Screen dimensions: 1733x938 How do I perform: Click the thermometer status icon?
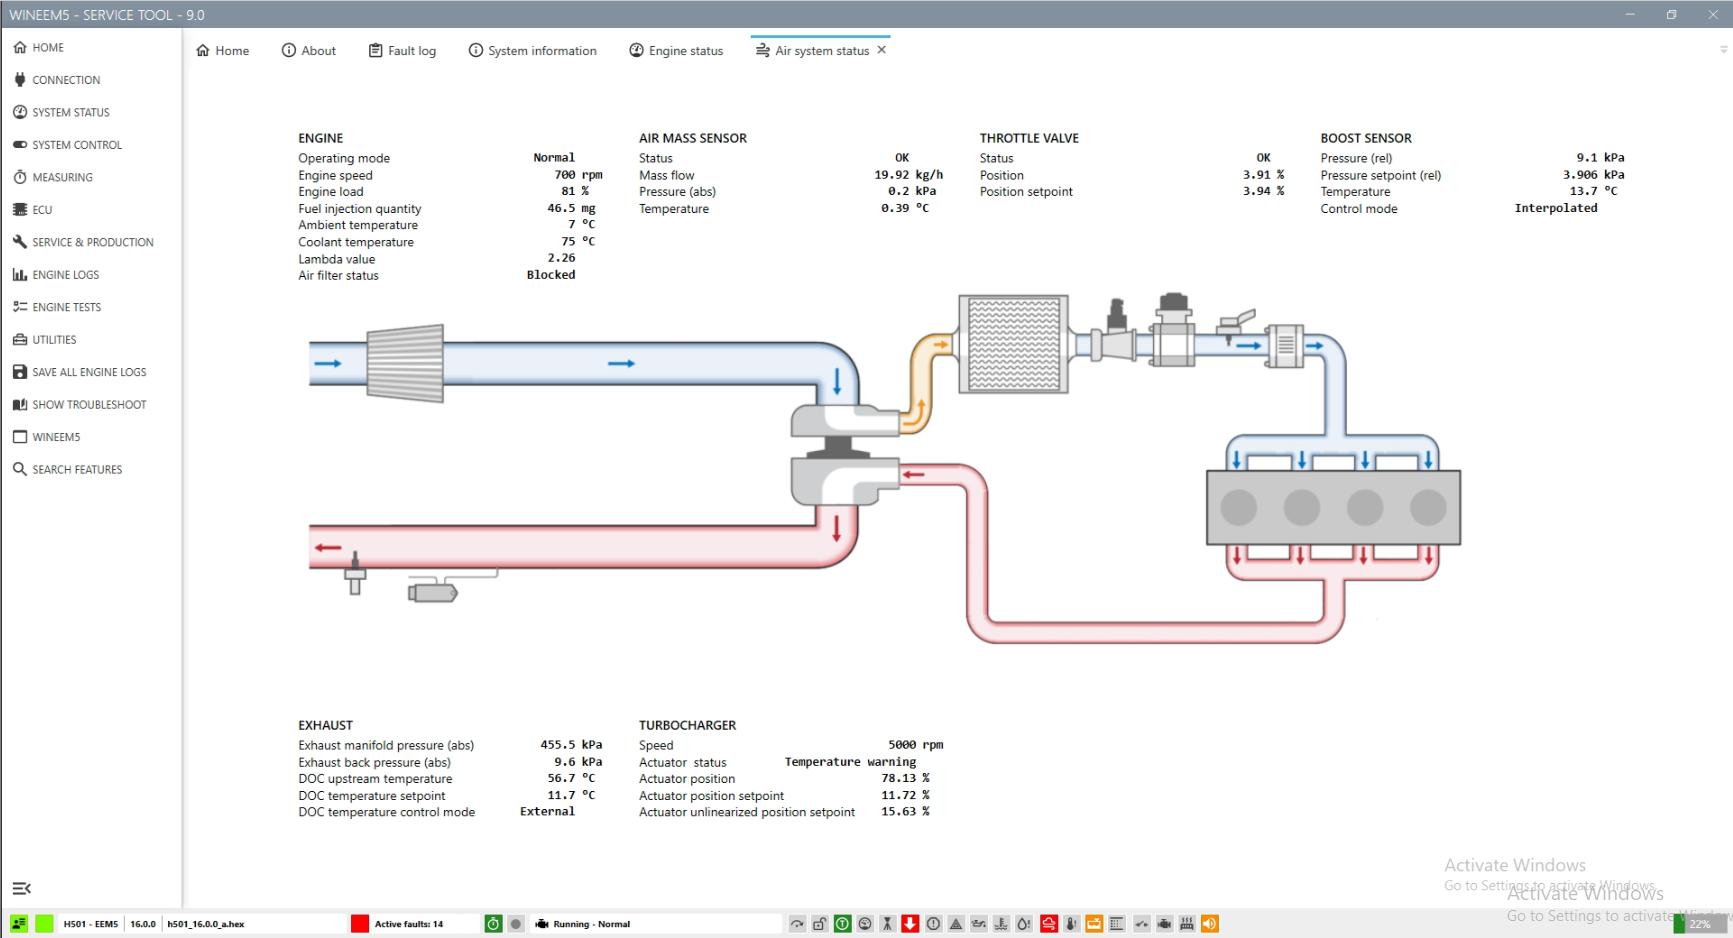point(1072,924)
